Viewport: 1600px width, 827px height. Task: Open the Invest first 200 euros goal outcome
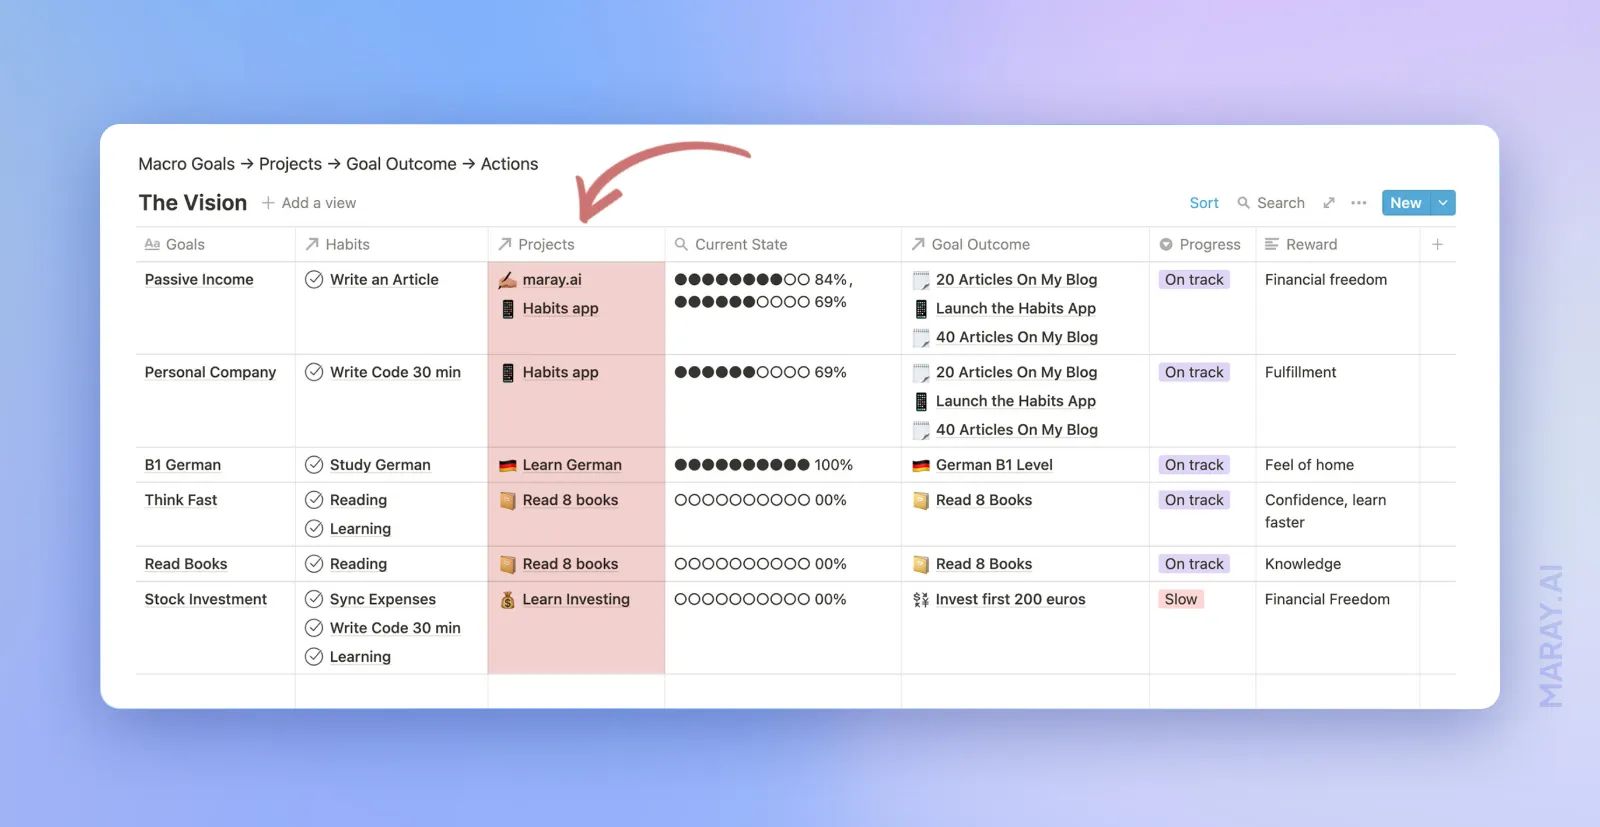[x=1010, y=599]
